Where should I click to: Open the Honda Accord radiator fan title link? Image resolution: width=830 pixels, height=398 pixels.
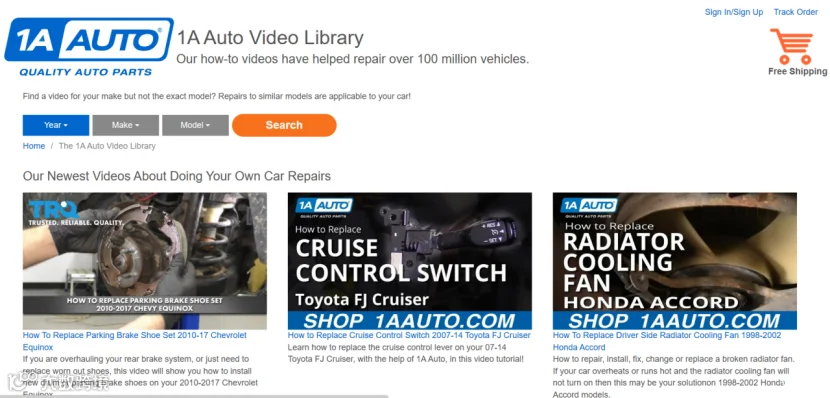point(667,341)
